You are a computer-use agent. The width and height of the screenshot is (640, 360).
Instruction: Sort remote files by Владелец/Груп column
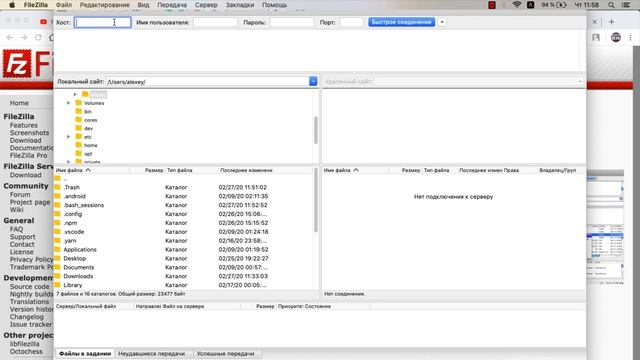(x=558, y=170)
